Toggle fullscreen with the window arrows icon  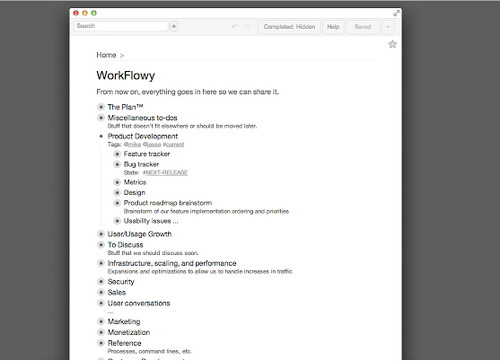[x=396, y=13]
